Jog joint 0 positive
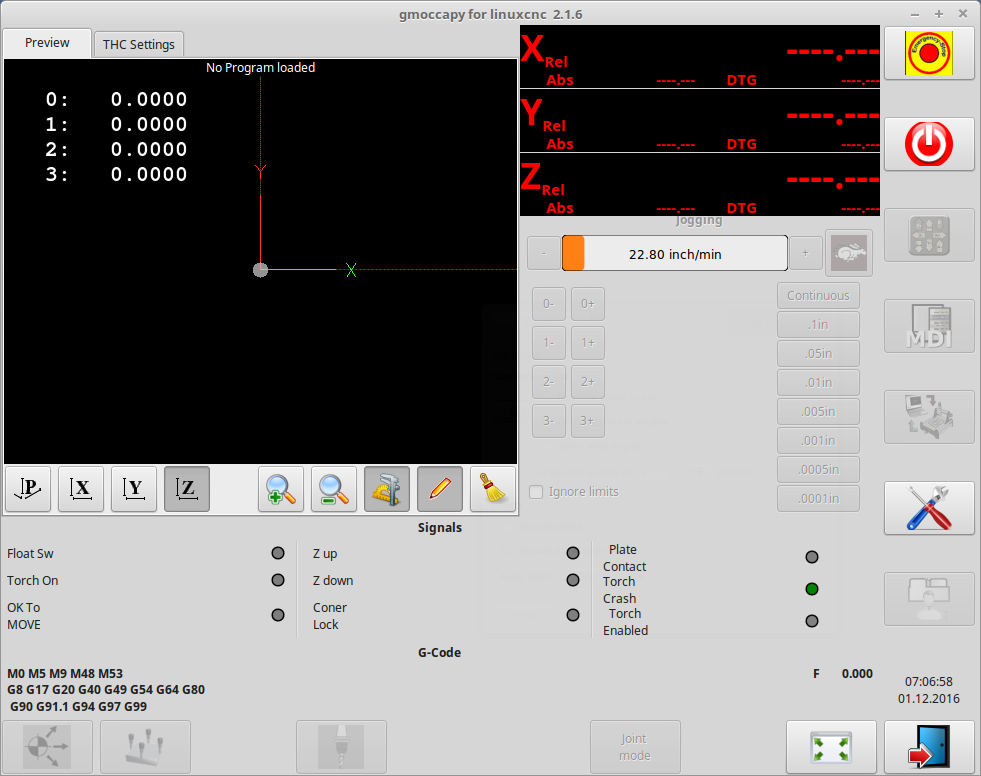This screenshot has height=776, width=981. tap(587, 304)
